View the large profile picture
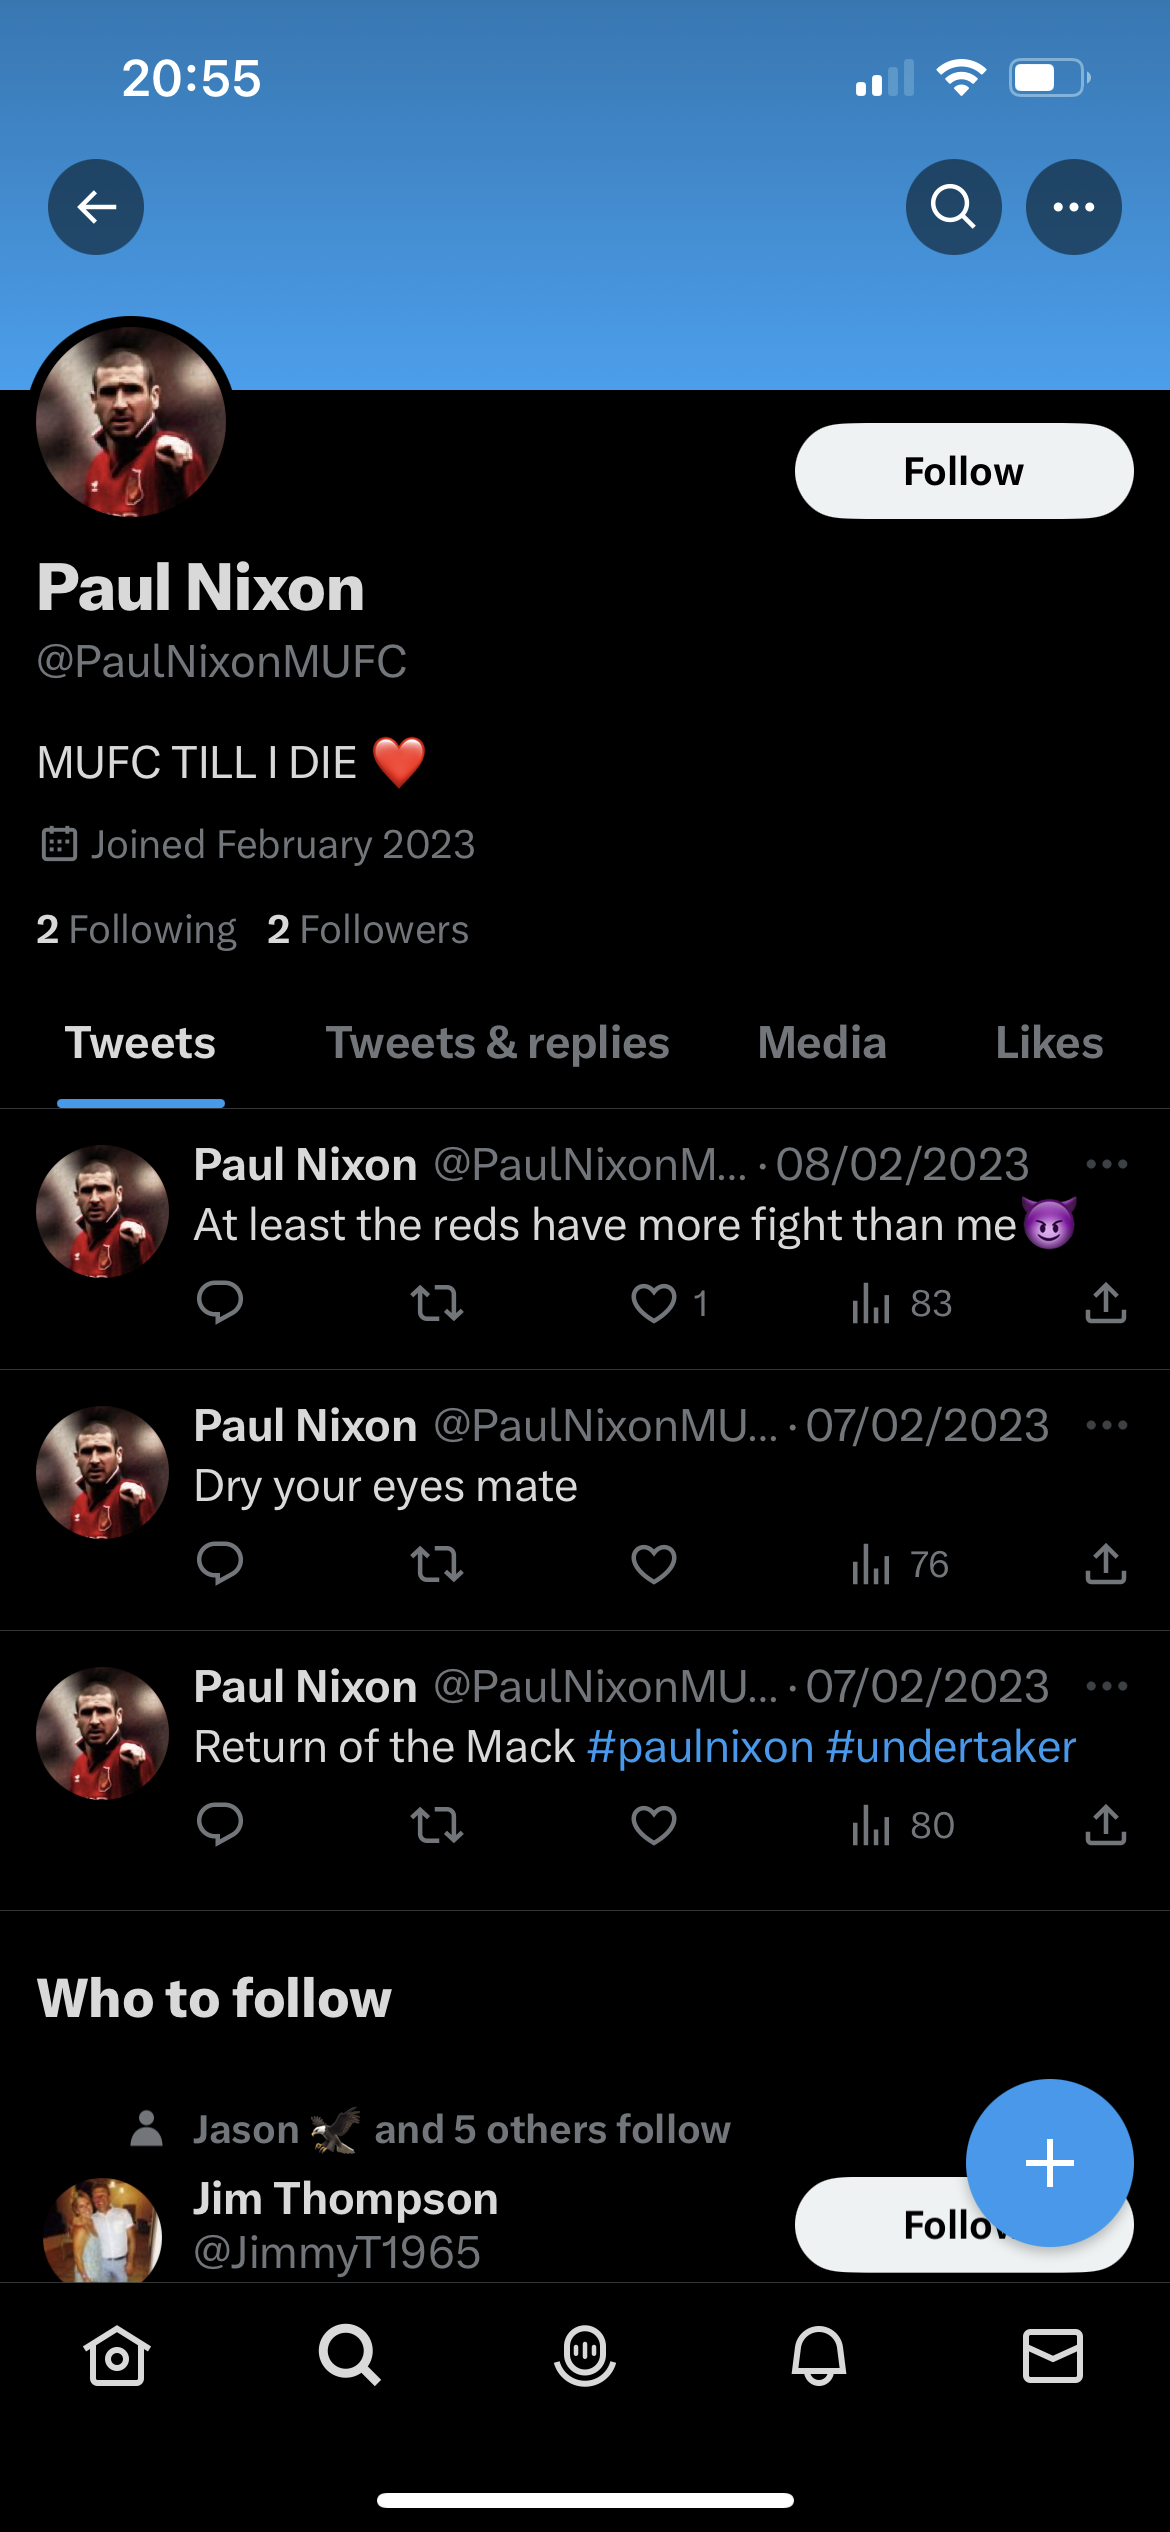The image size is (1170, 2532). click(x=131, y=422)
